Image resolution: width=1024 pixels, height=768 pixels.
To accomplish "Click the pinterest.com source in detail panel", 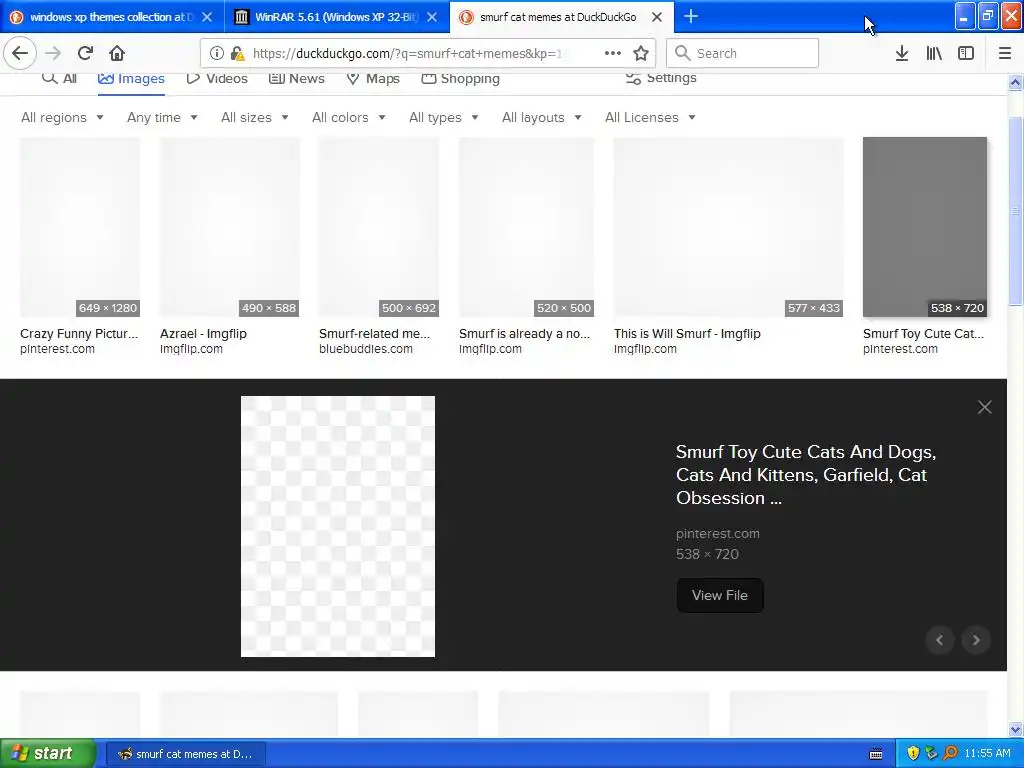I will tap(718, 534).
